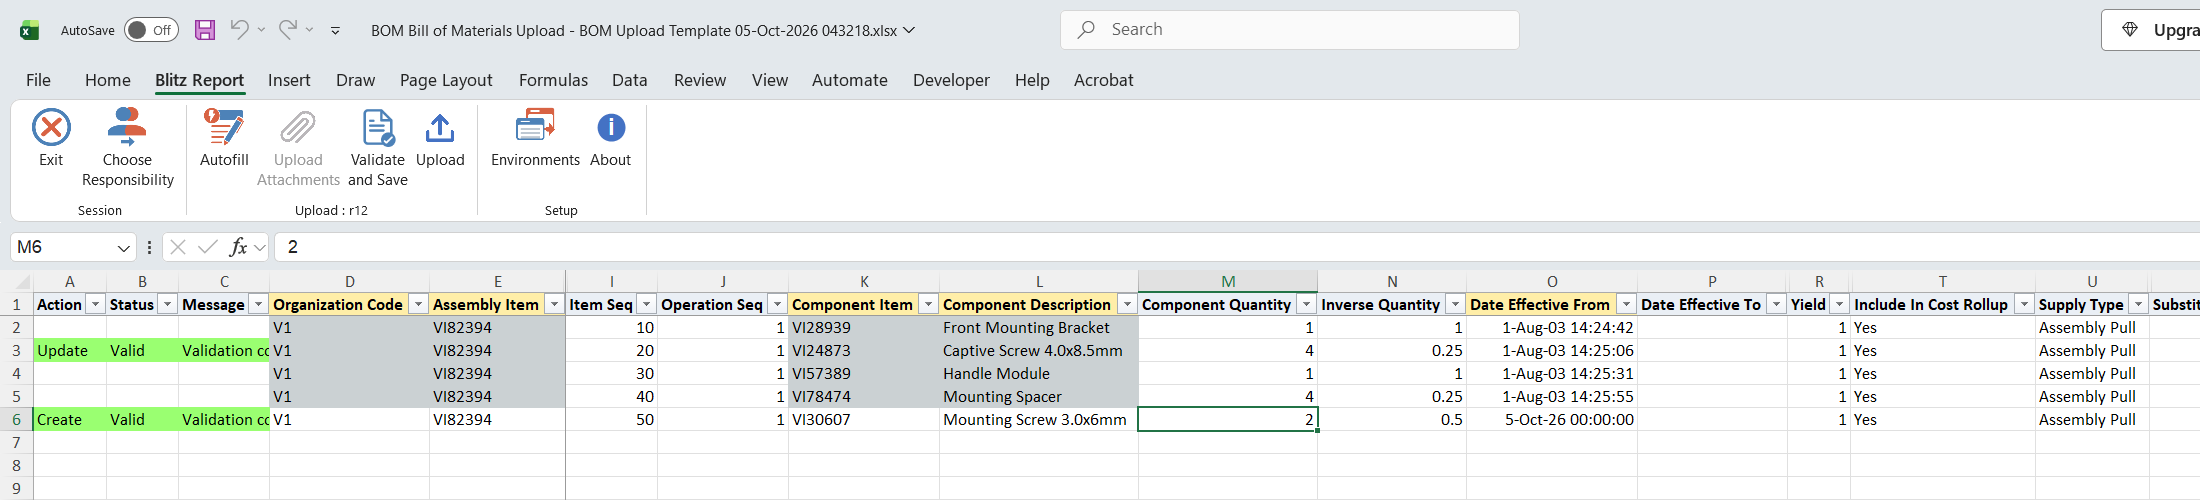Select cell containing VI30607
The image size is (2200, 500).
coord(864,420)
